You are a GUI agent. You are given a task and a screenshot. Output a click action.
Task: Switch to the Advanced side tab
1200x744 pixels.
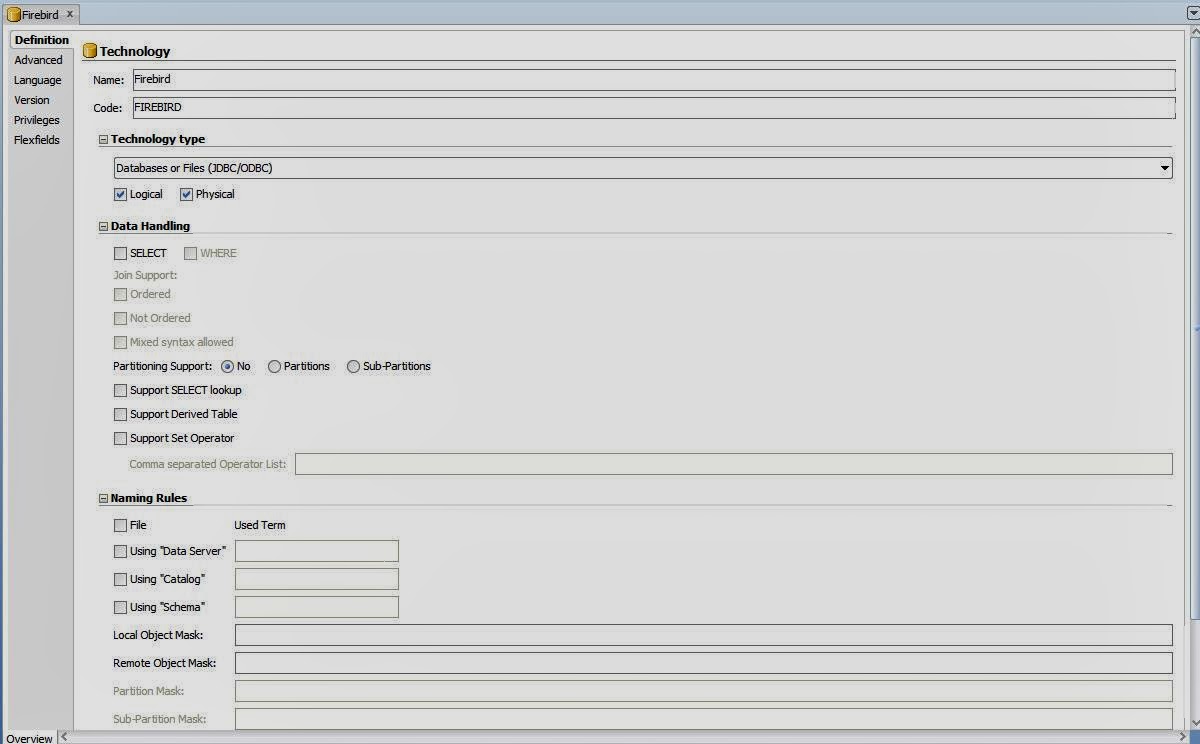(38, 60)
